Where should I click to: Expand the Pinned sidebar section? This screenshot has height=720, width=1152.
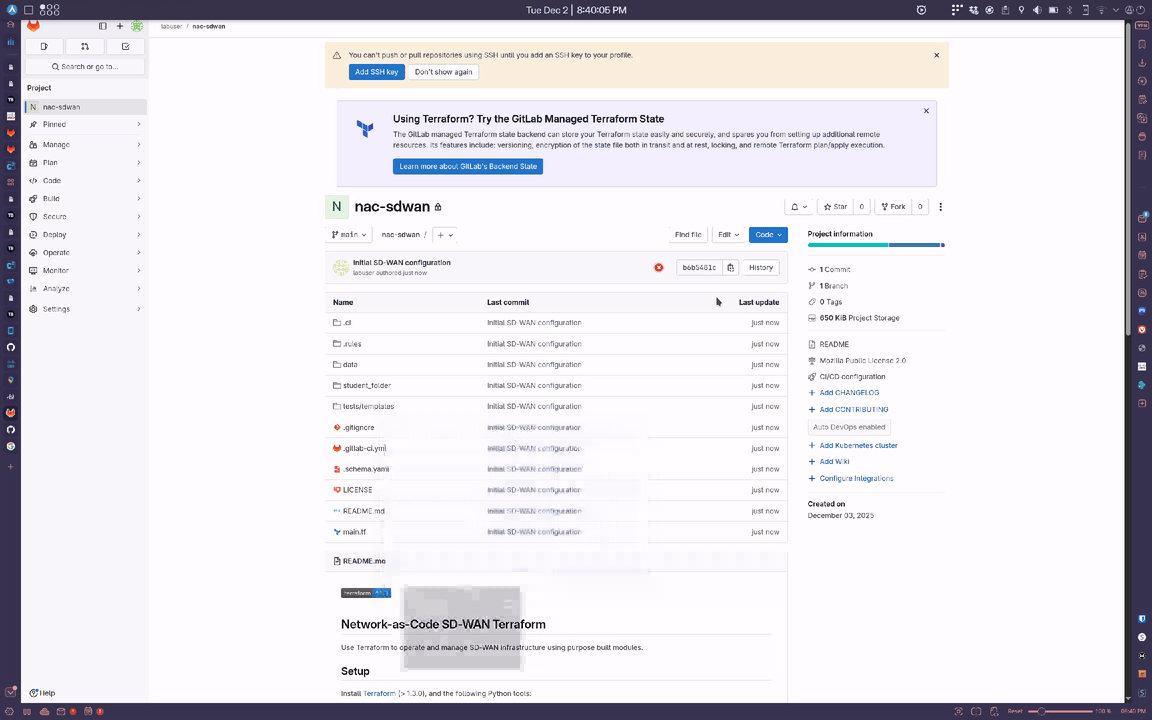(85, 124)
